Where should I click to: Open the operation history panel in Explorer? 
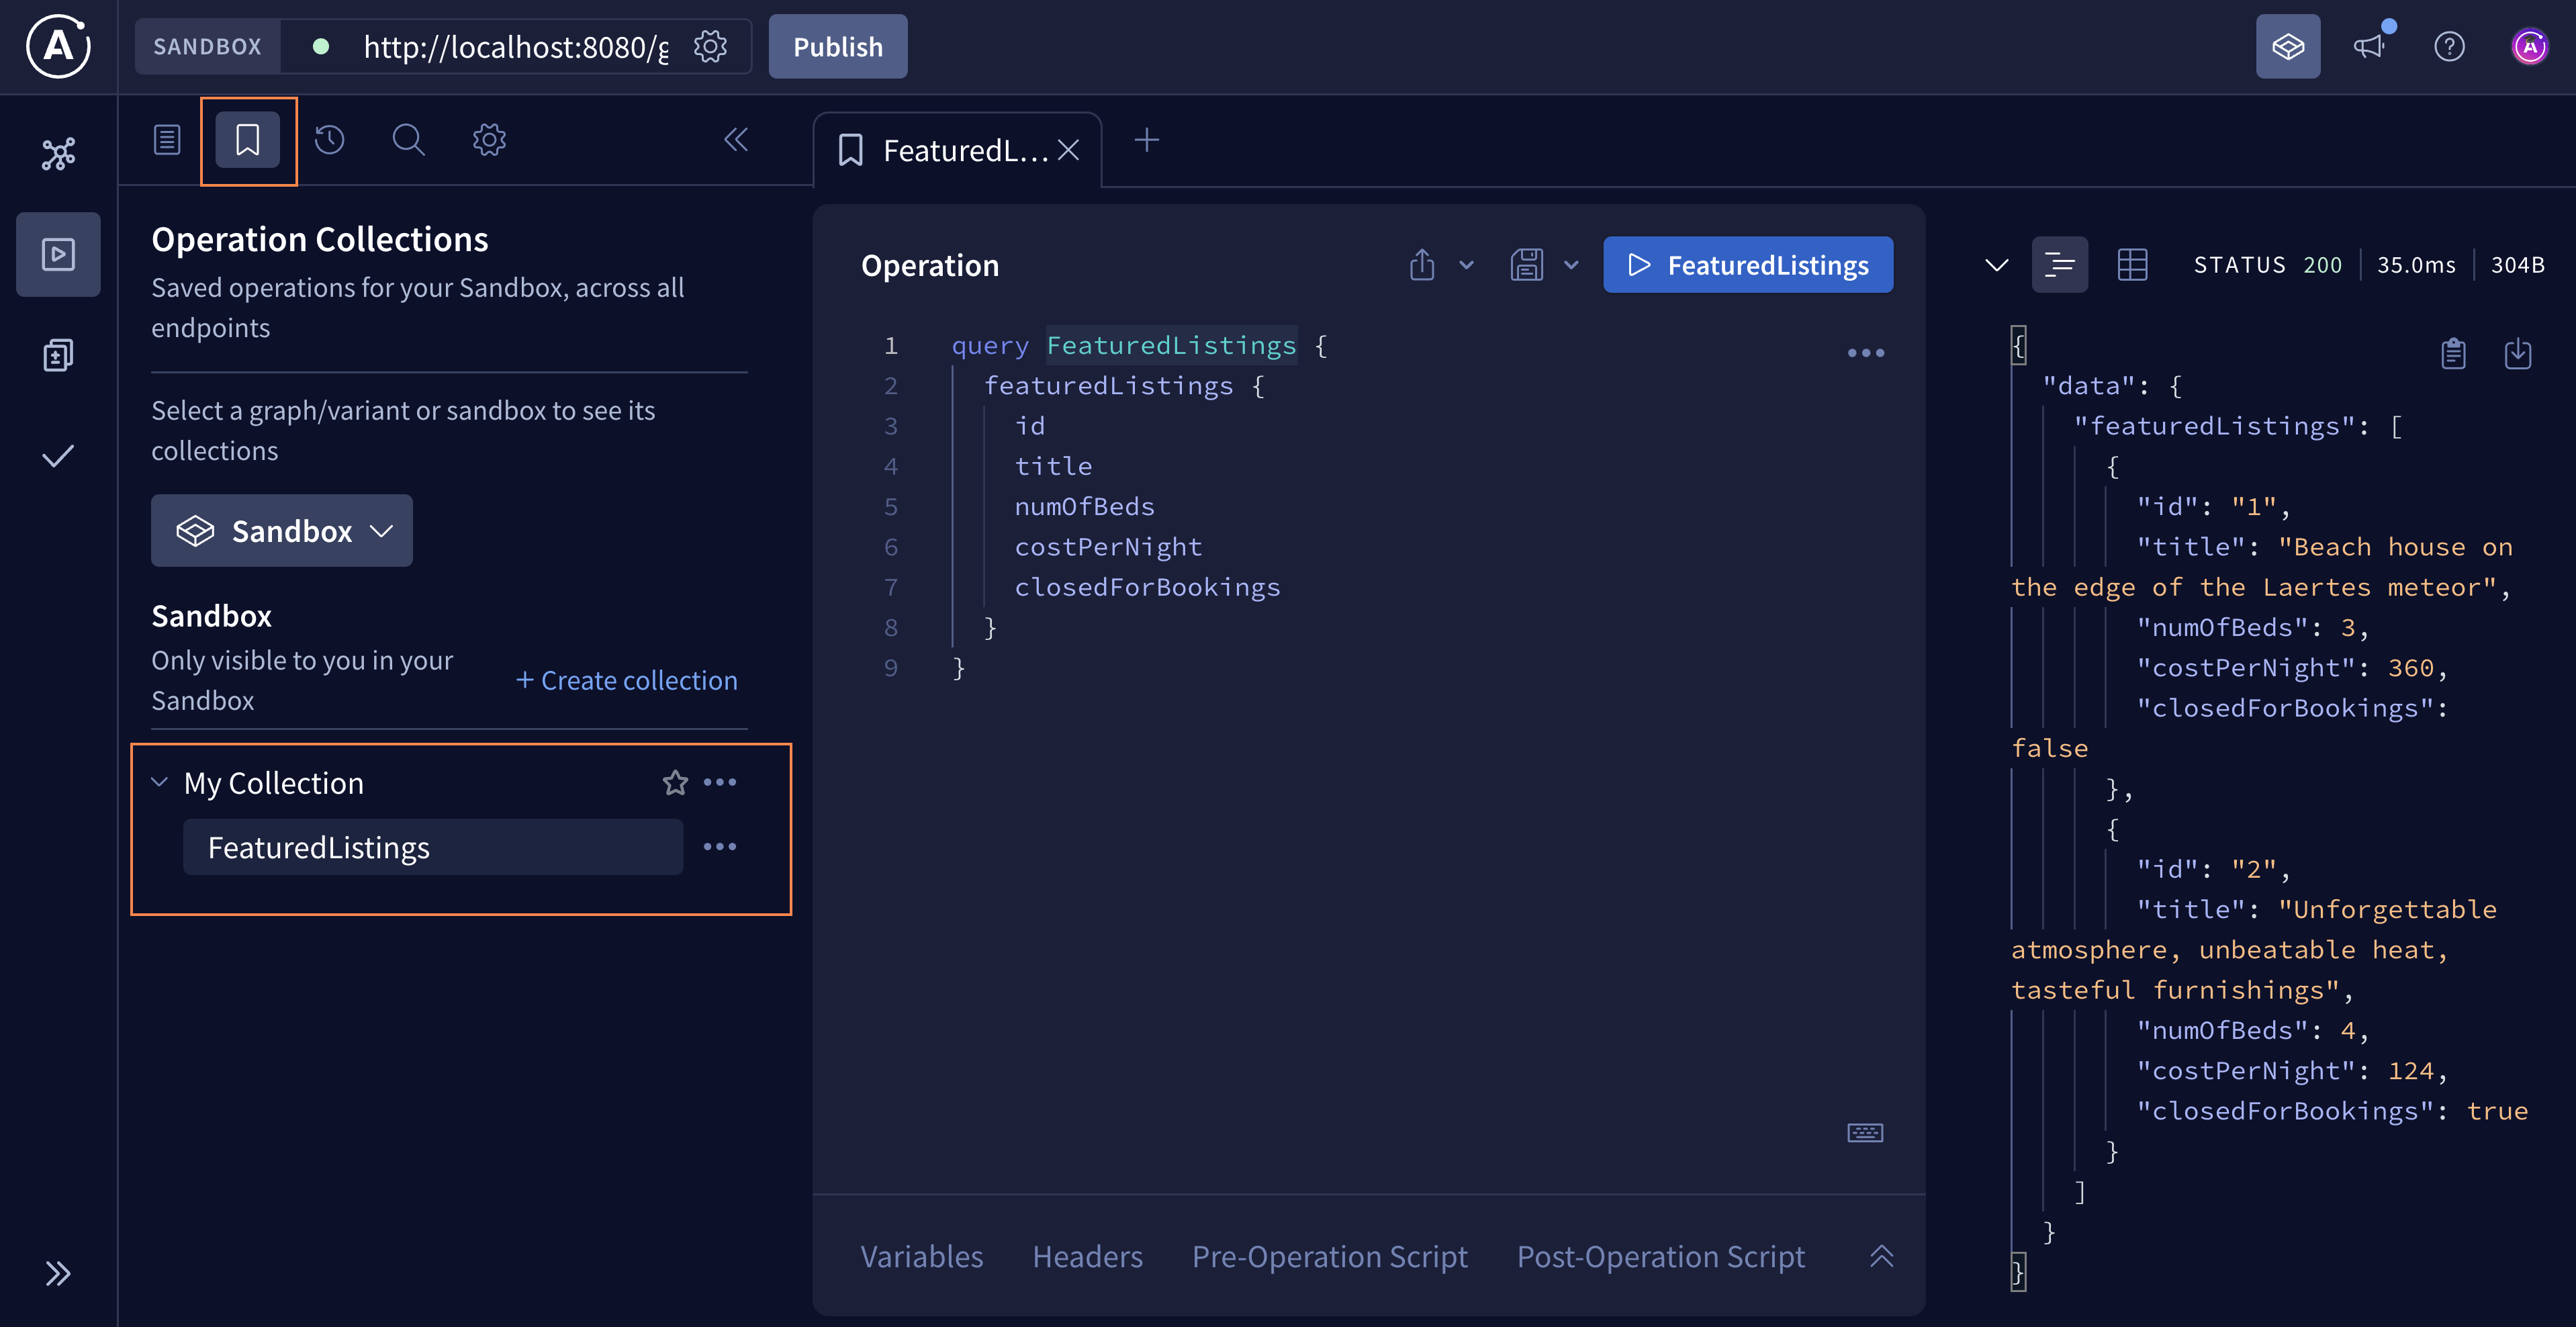click(330, 140)
